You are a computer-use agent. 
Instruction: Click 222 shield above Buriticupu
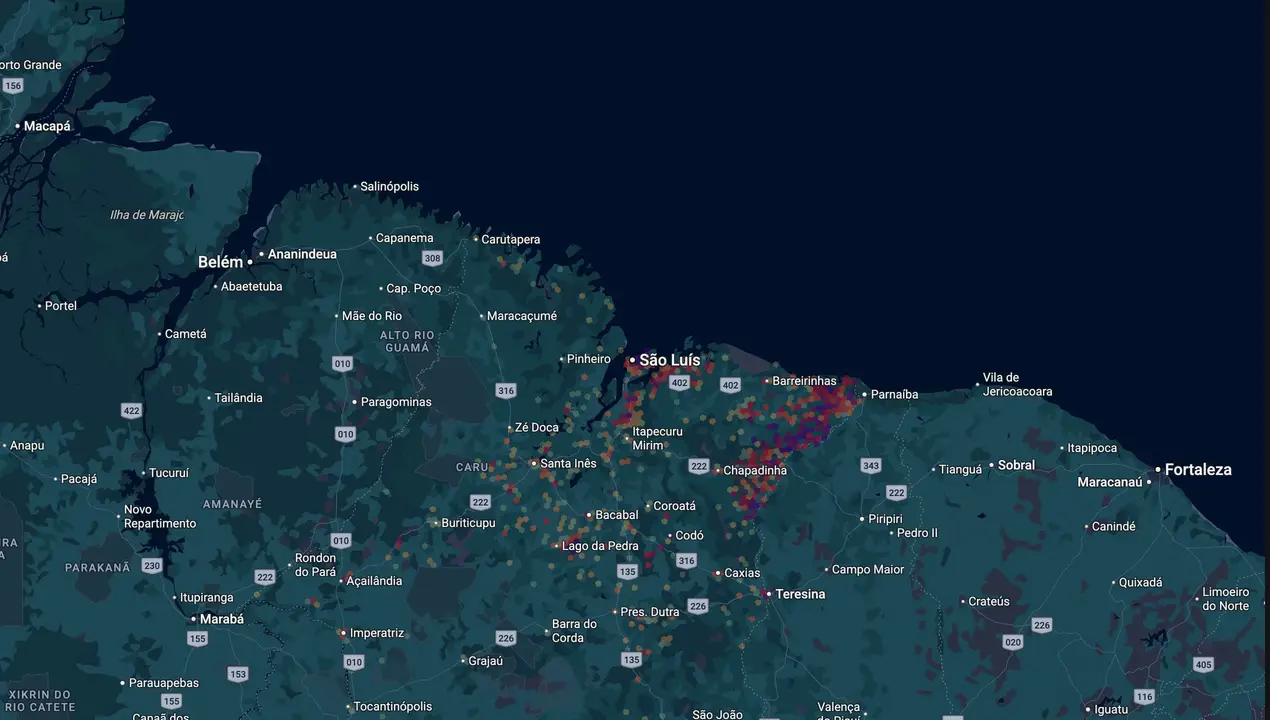click(481, 502)
